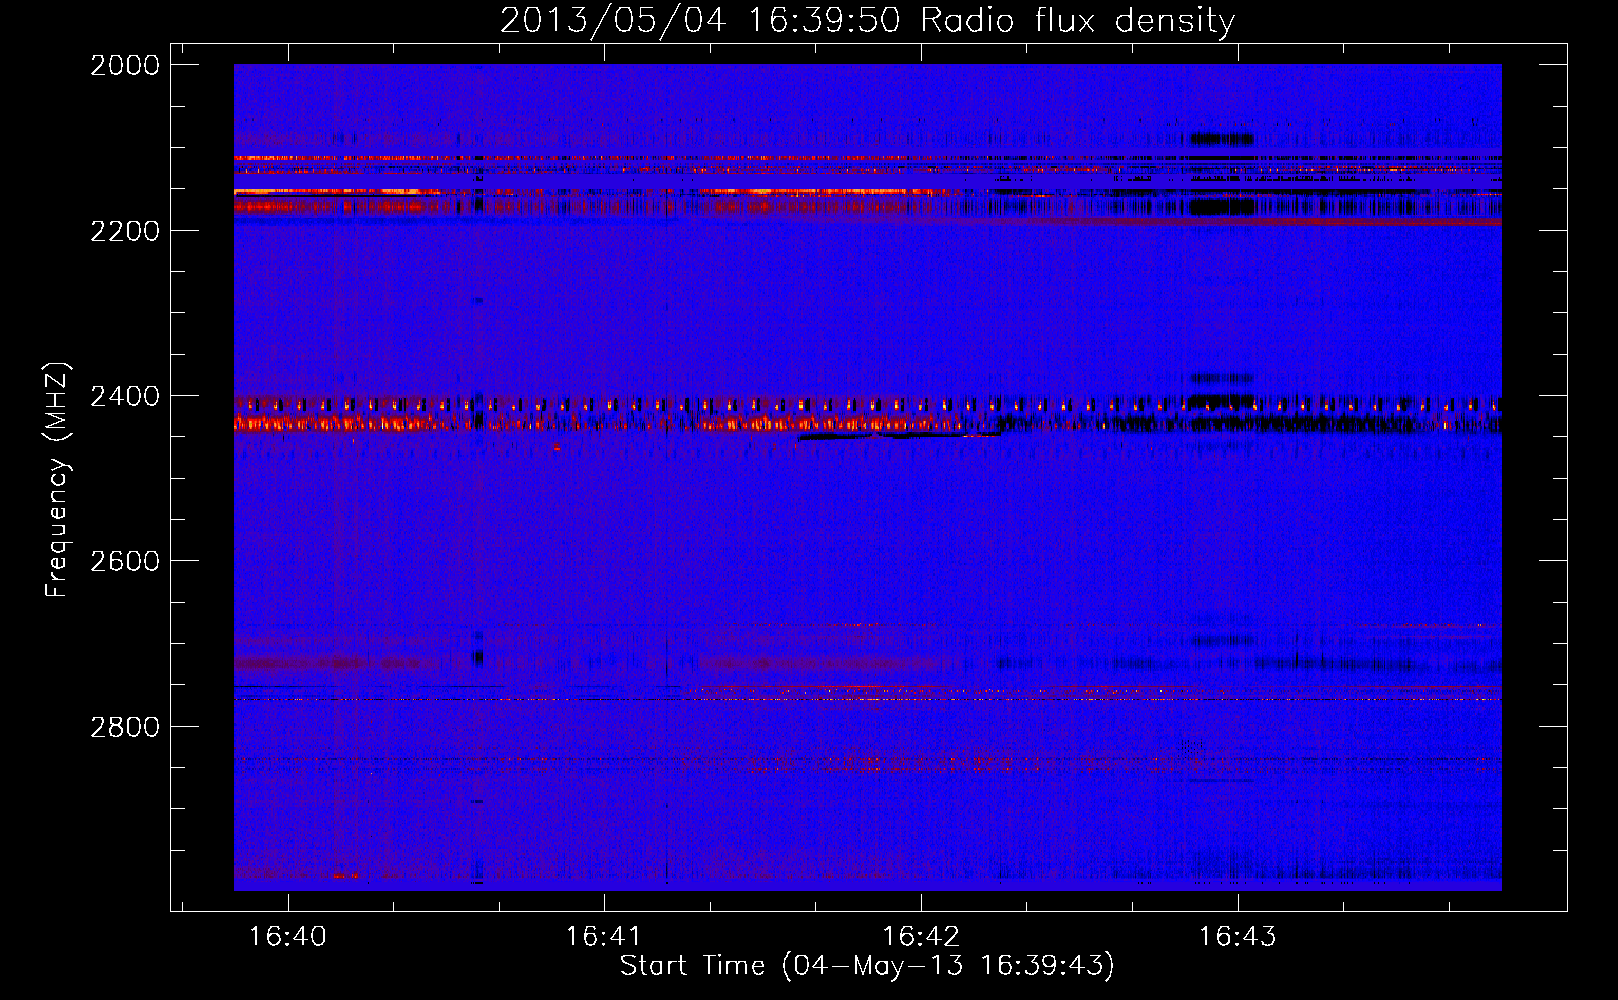Click the '2000' frequency axis label
Viewport: 1618px width, 1000px height.
click(125, 65)
